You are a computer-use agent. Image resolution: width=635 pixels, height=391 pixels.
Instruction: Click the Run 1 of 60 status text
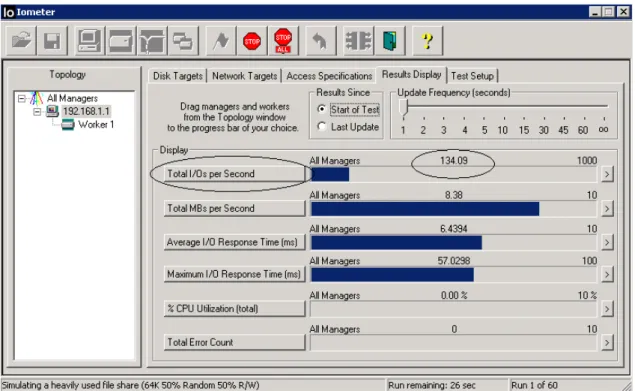click(x=534, y=385)
